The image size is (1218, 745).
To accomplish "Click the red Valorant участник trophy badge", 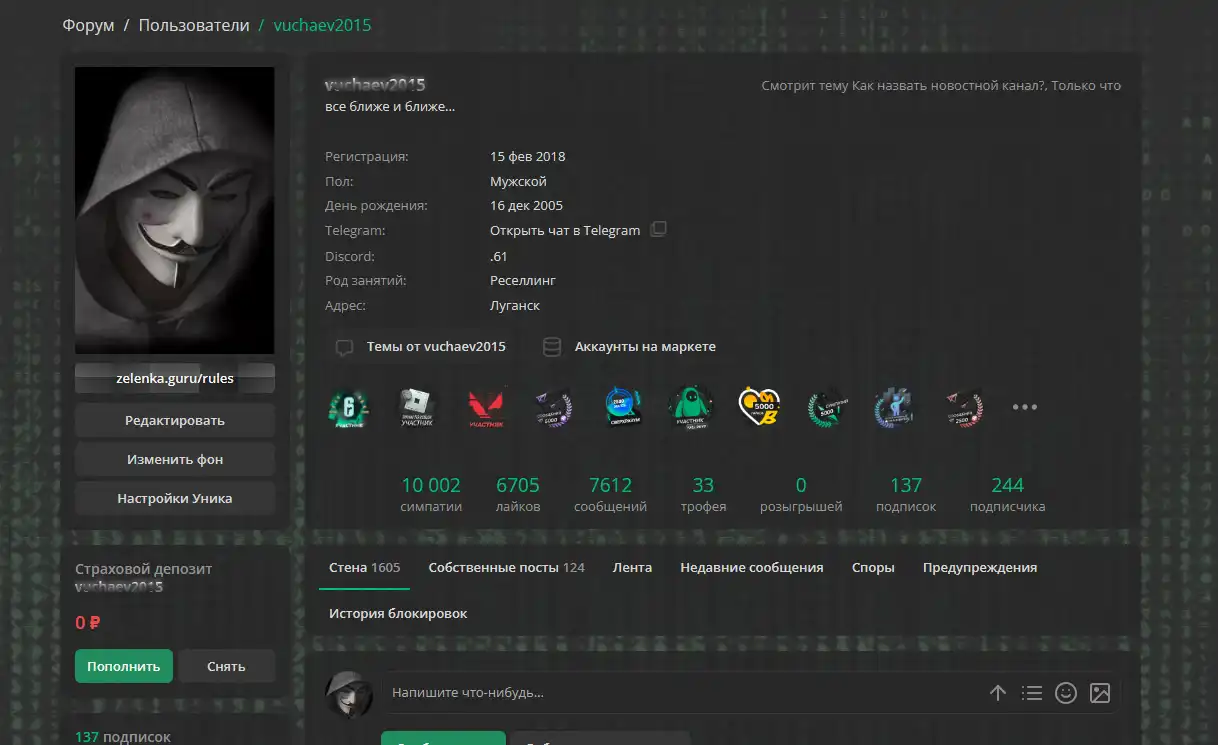I will tap(486, 407).
